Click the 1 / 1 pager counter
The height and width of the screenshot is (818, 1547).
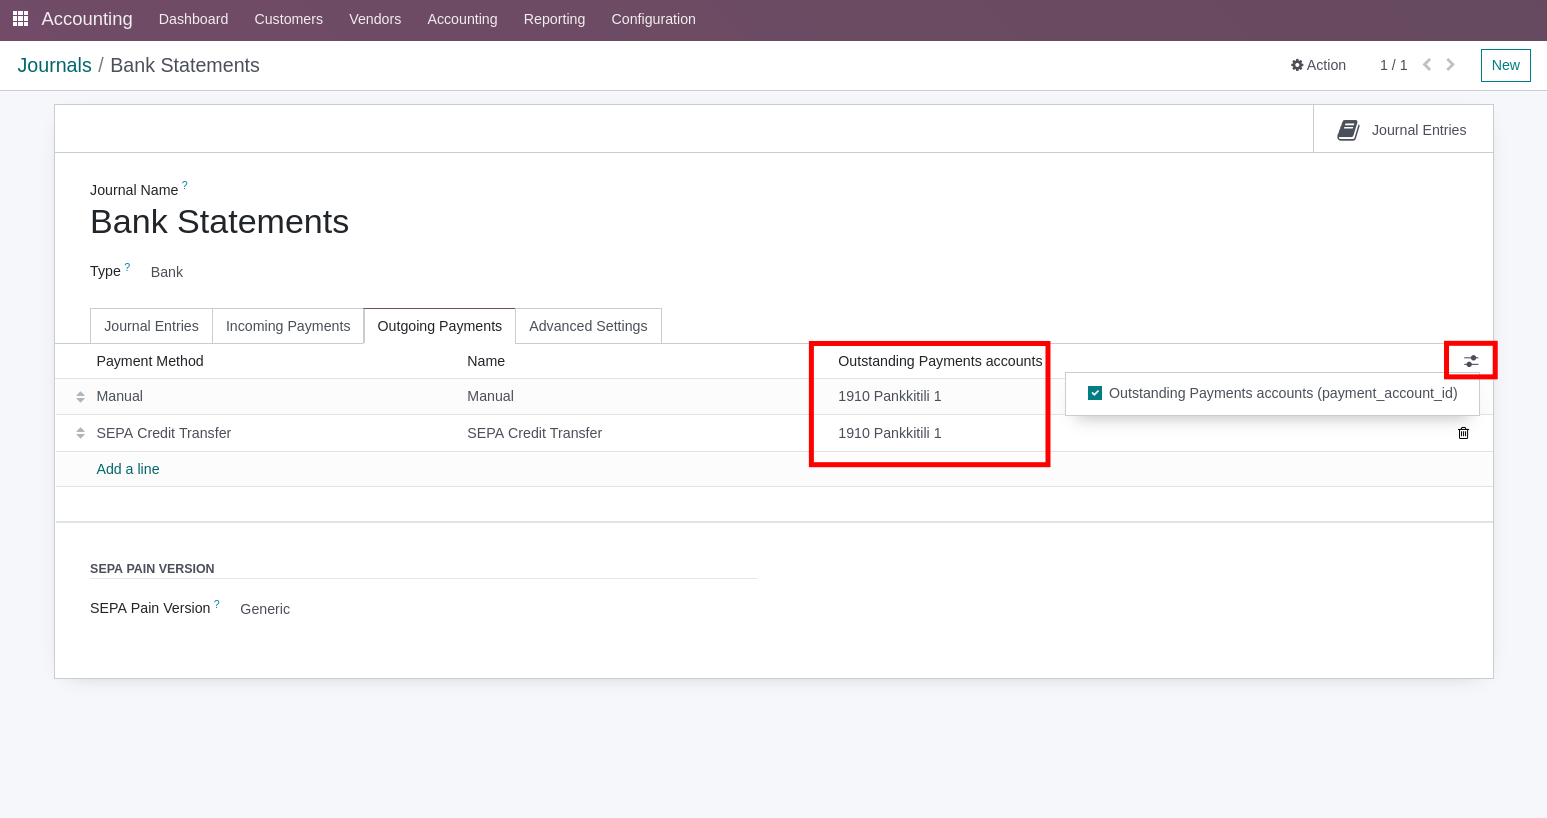(1393, 65)
